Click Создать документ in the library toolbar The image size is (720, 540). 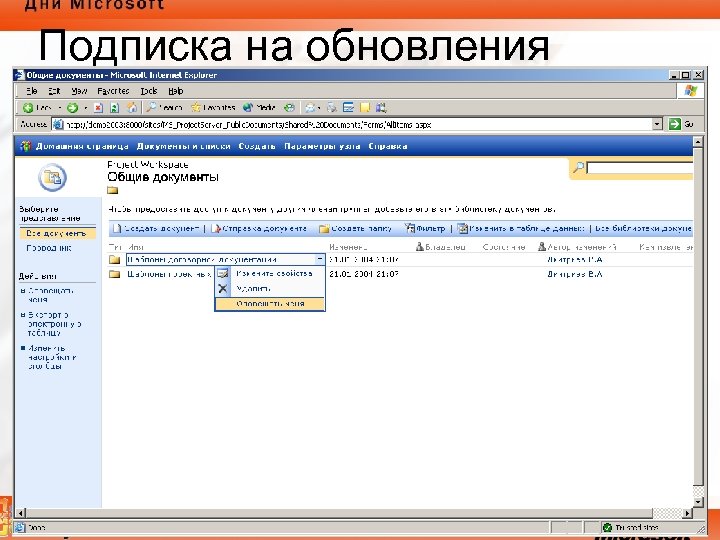coord(157,228)
